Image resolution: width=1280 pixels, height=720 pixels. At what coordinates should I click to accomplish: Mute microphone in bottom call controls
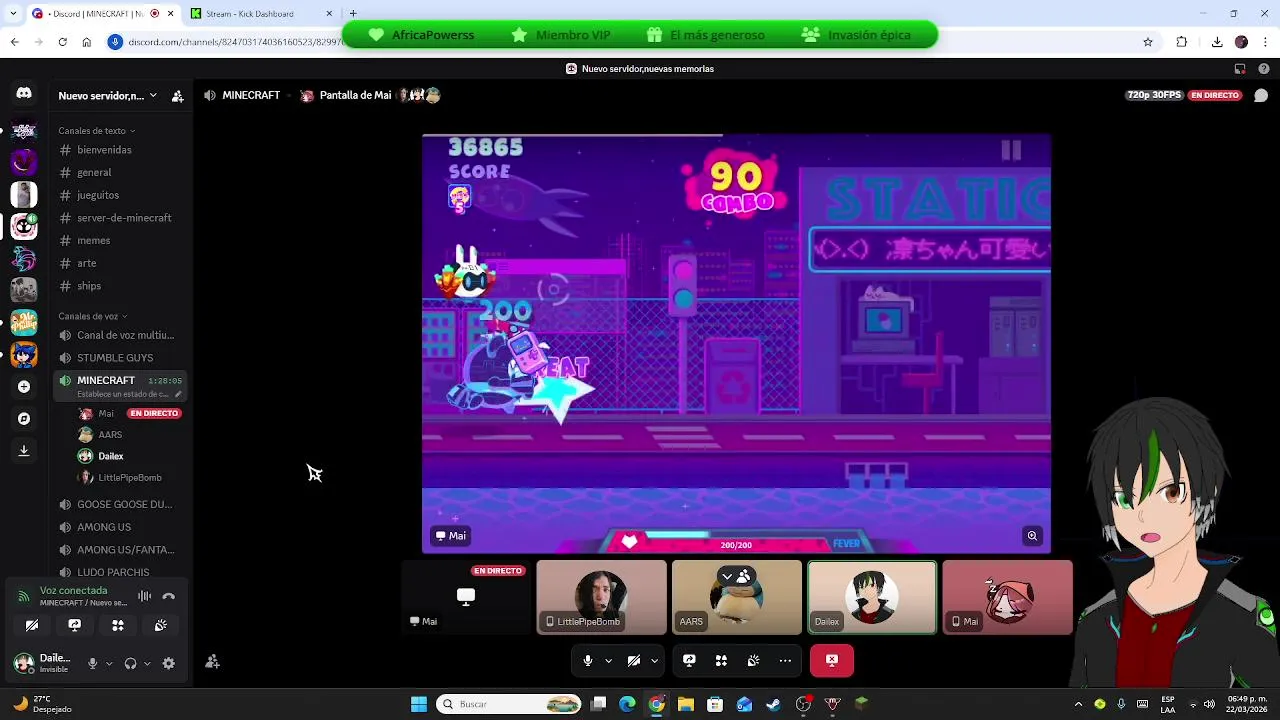[588, 660]
